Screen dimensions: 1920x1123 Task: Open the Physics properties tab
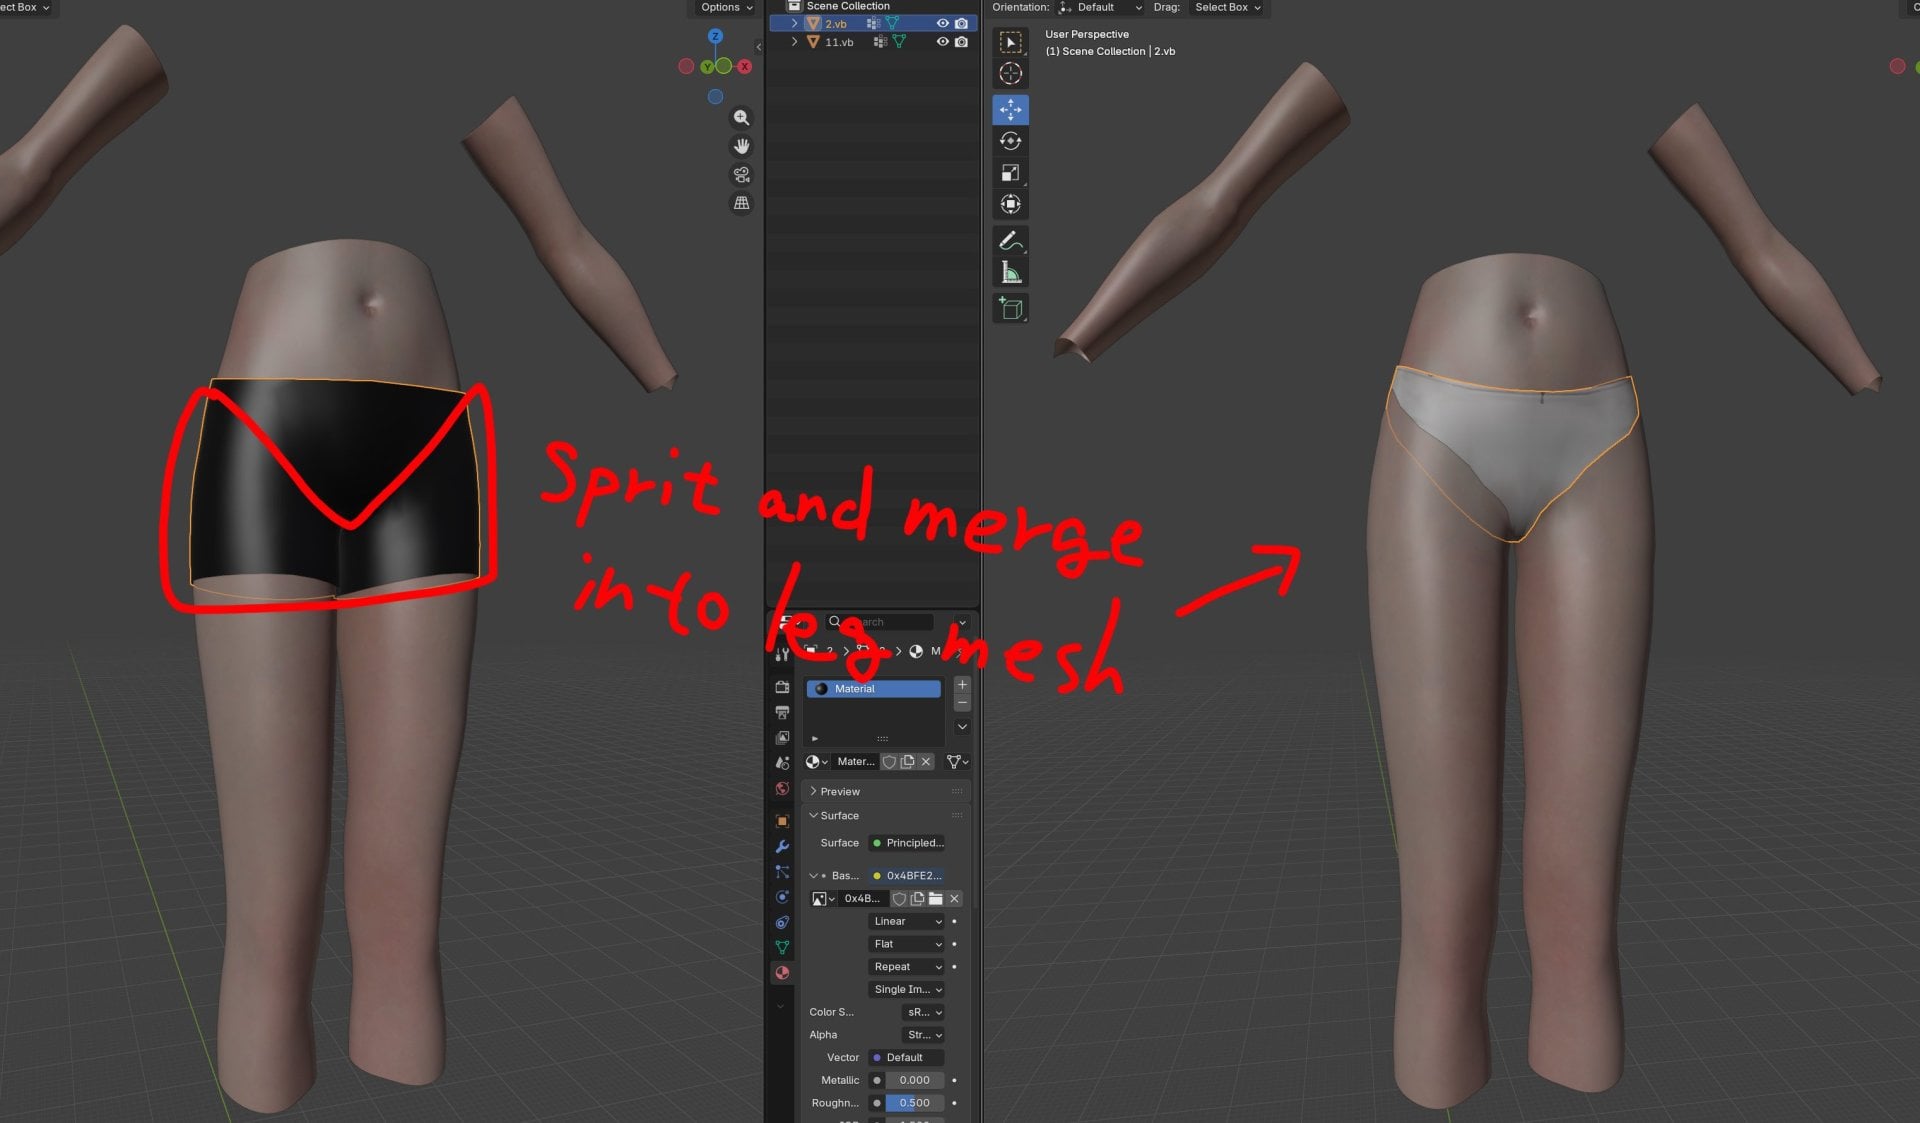point(782,897)
